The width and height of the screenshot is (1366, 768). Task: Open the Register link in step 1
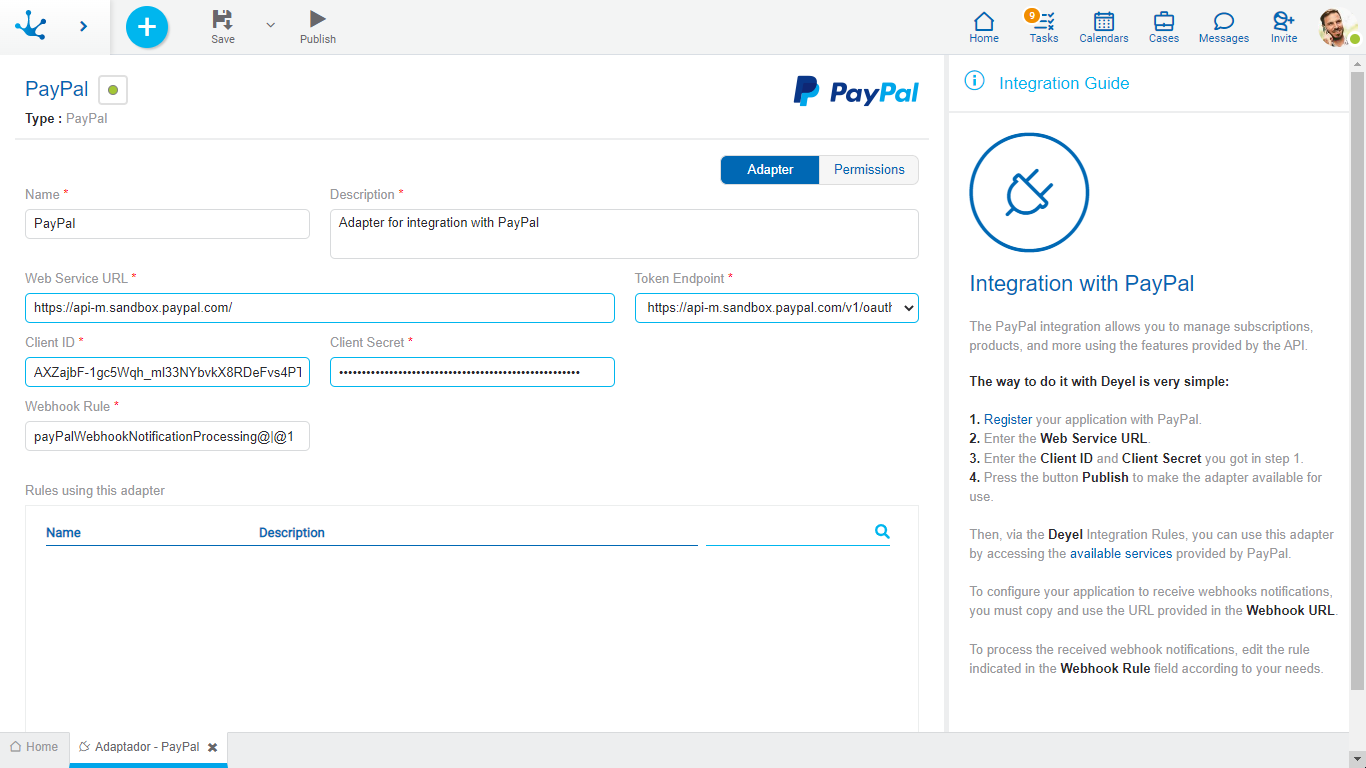click(x=1007, y=419)
